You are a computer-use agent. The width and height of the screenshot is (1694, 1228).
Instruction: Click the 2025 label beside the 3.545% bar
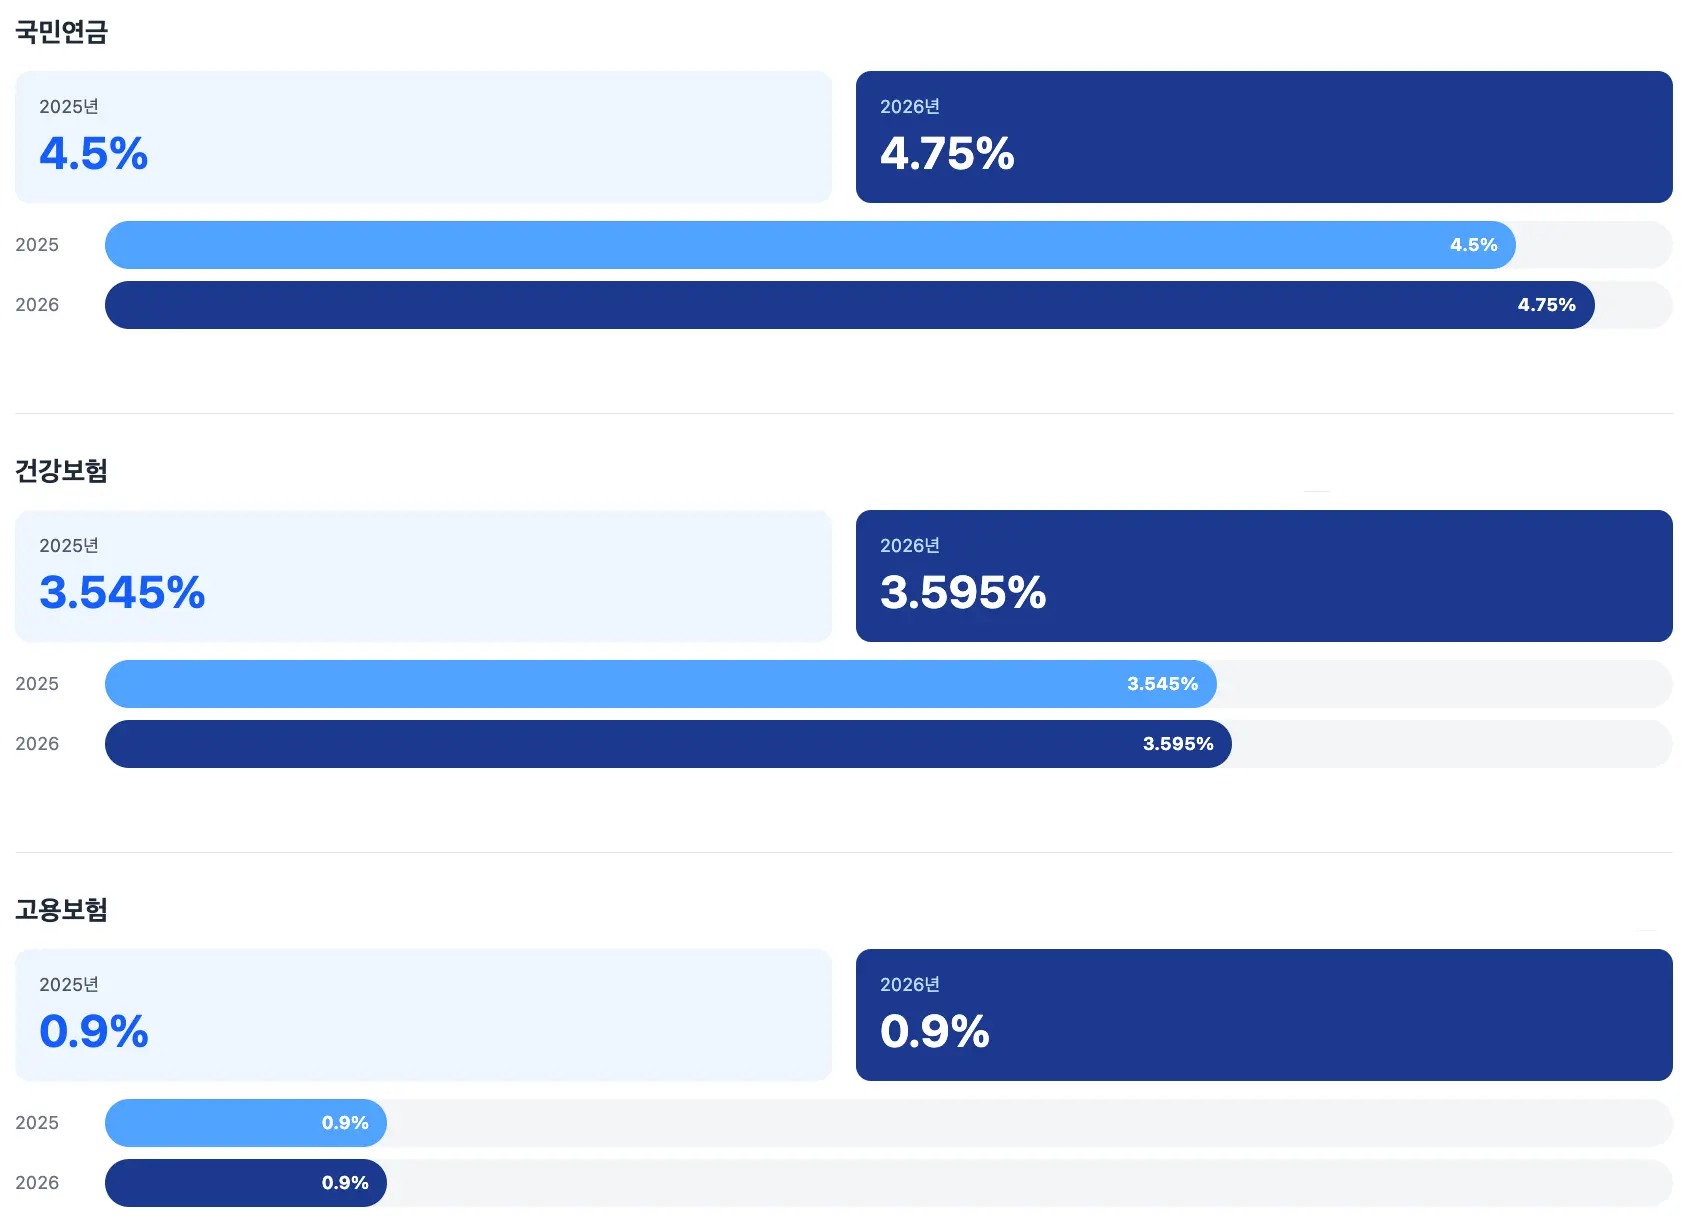pos(37,684)
